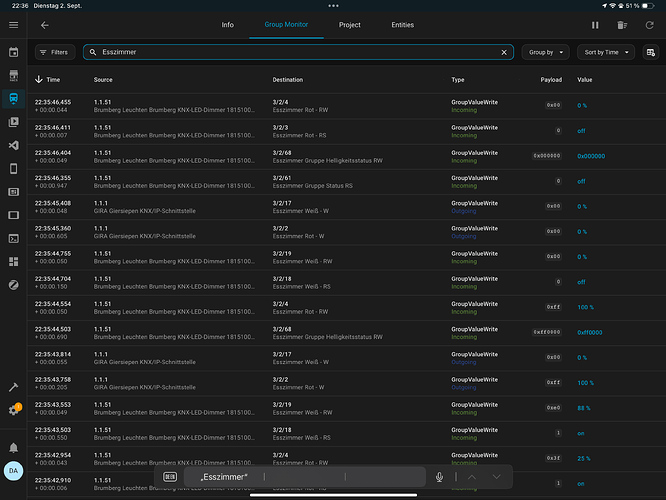Open the VS Code editor sidebar icon

(x=14, y=145)
